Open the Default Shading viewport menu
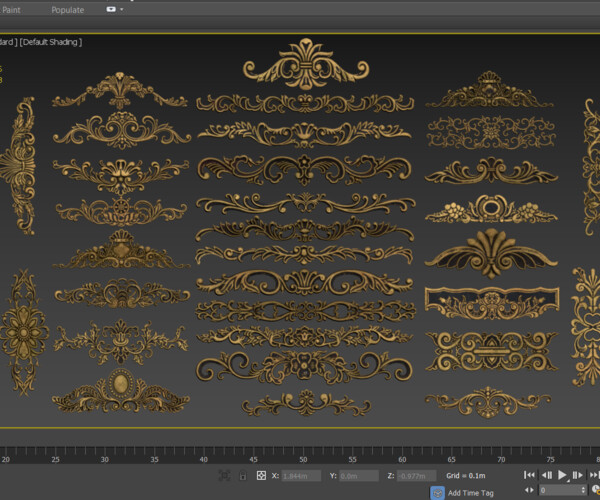Image resolution: width=600 pixels, height=500 pixels. (x=51, y=42)
